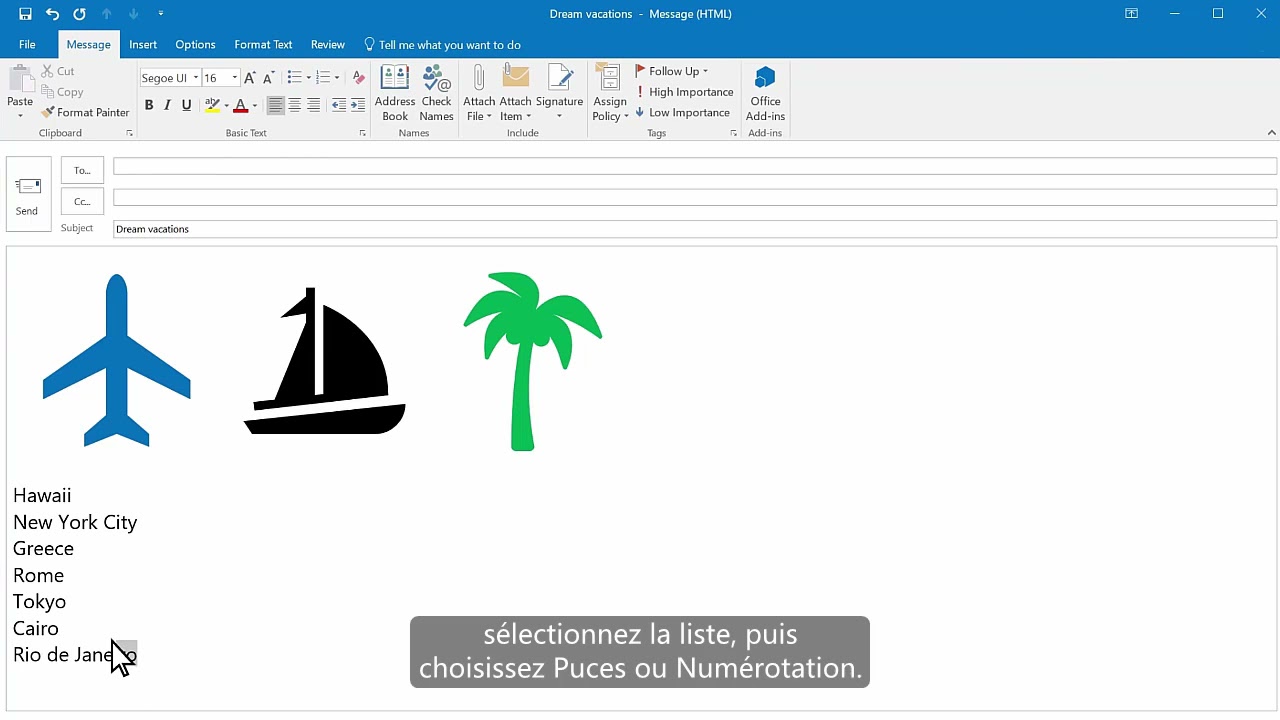Decrease the indent level
1280x720 pixels.
(x=339, y=105)
